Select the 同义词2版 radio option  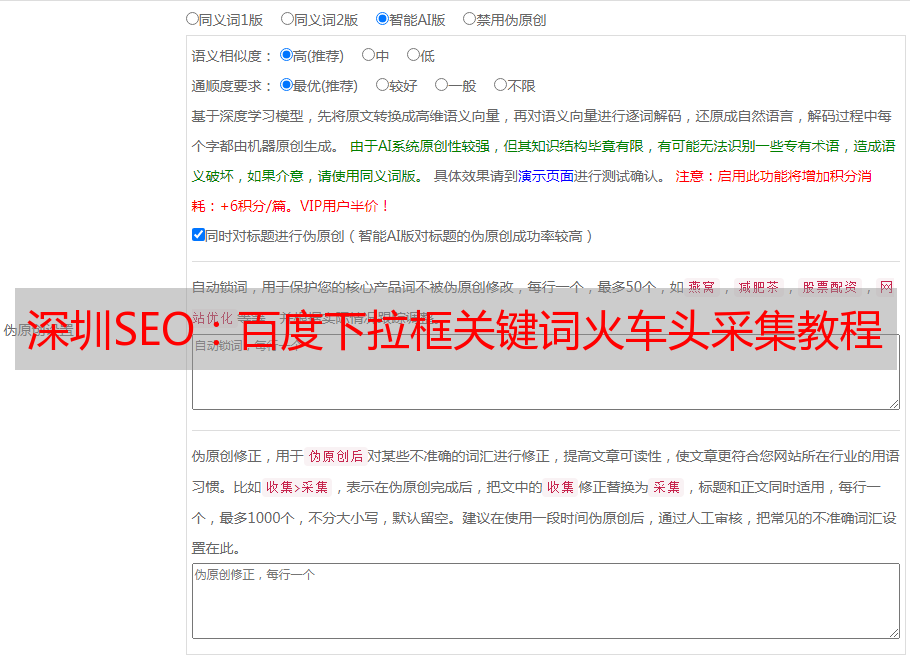pos(287,18)
